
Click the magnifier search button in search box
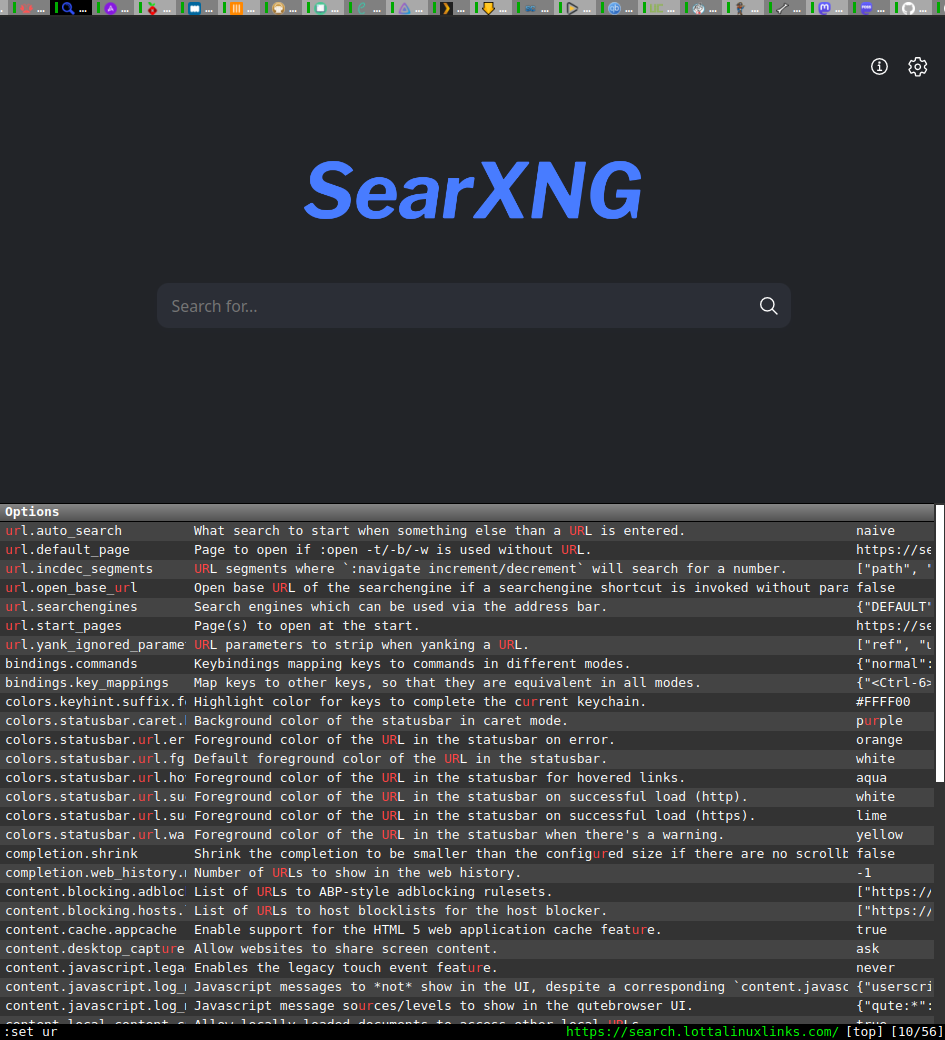(768, 306)
